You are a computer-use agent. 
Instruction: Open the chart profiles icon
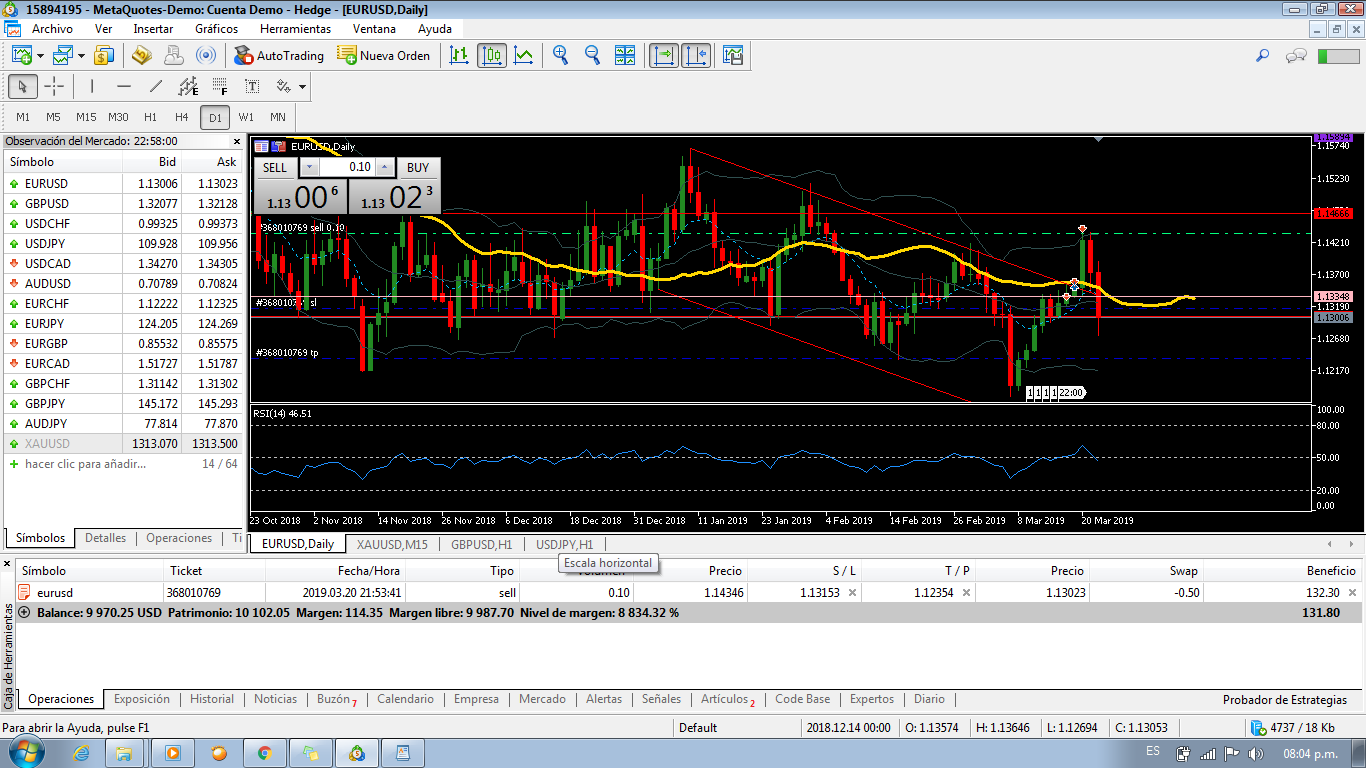click(x=63, y=55)
